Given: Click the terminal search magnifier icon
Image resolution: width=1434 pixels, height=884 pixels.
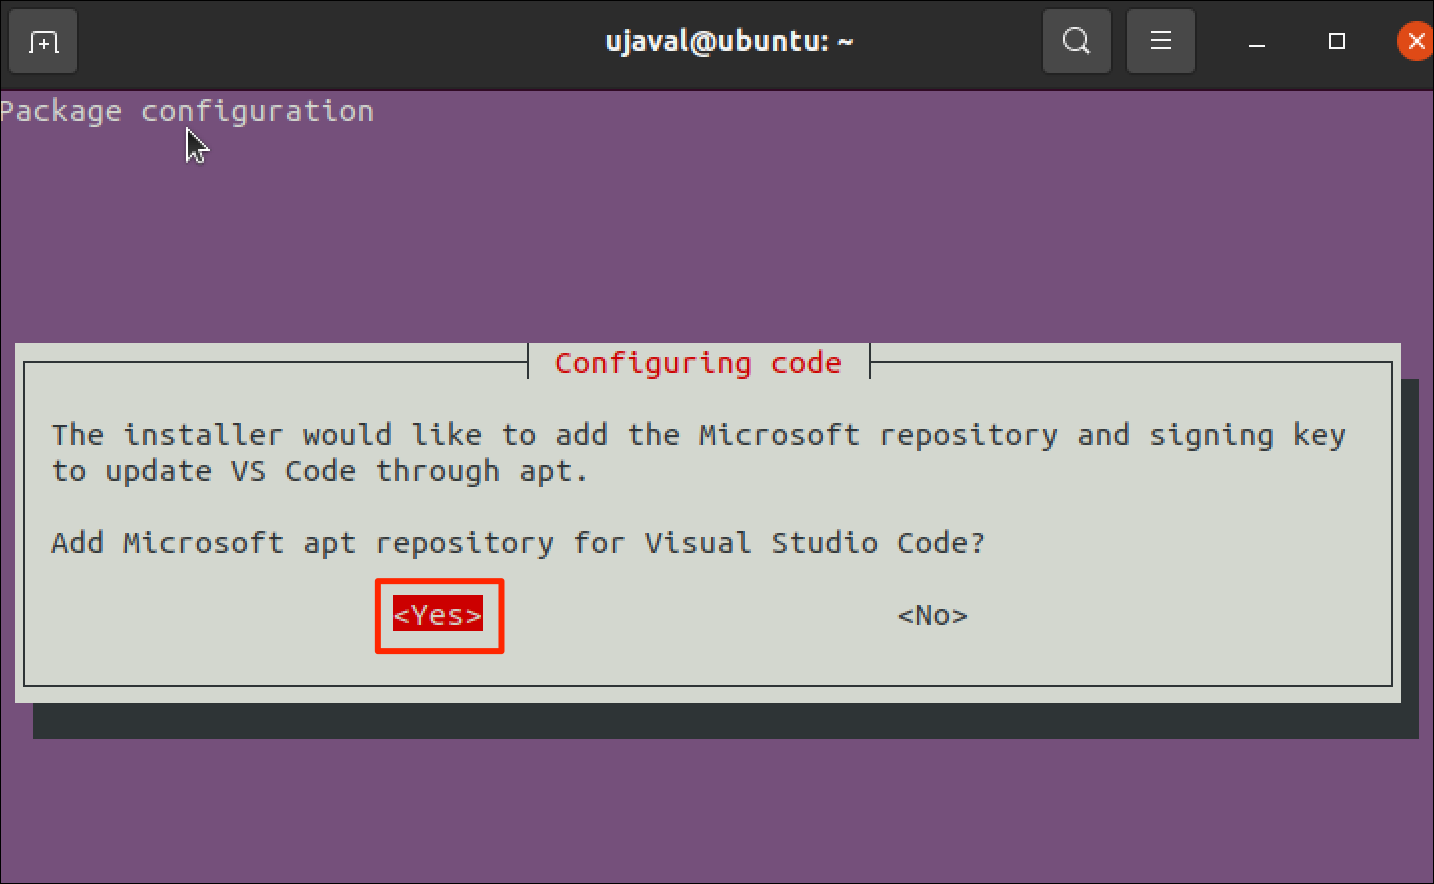Looking at the screenshot, I should [x=1076, y=41].
